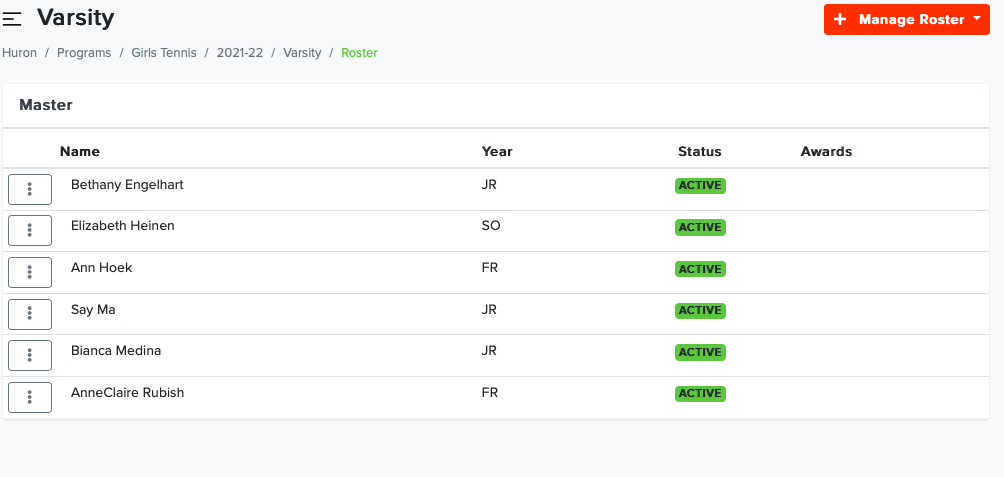
Task: Click the plus icon on Manage Roster
Action: 840,20
